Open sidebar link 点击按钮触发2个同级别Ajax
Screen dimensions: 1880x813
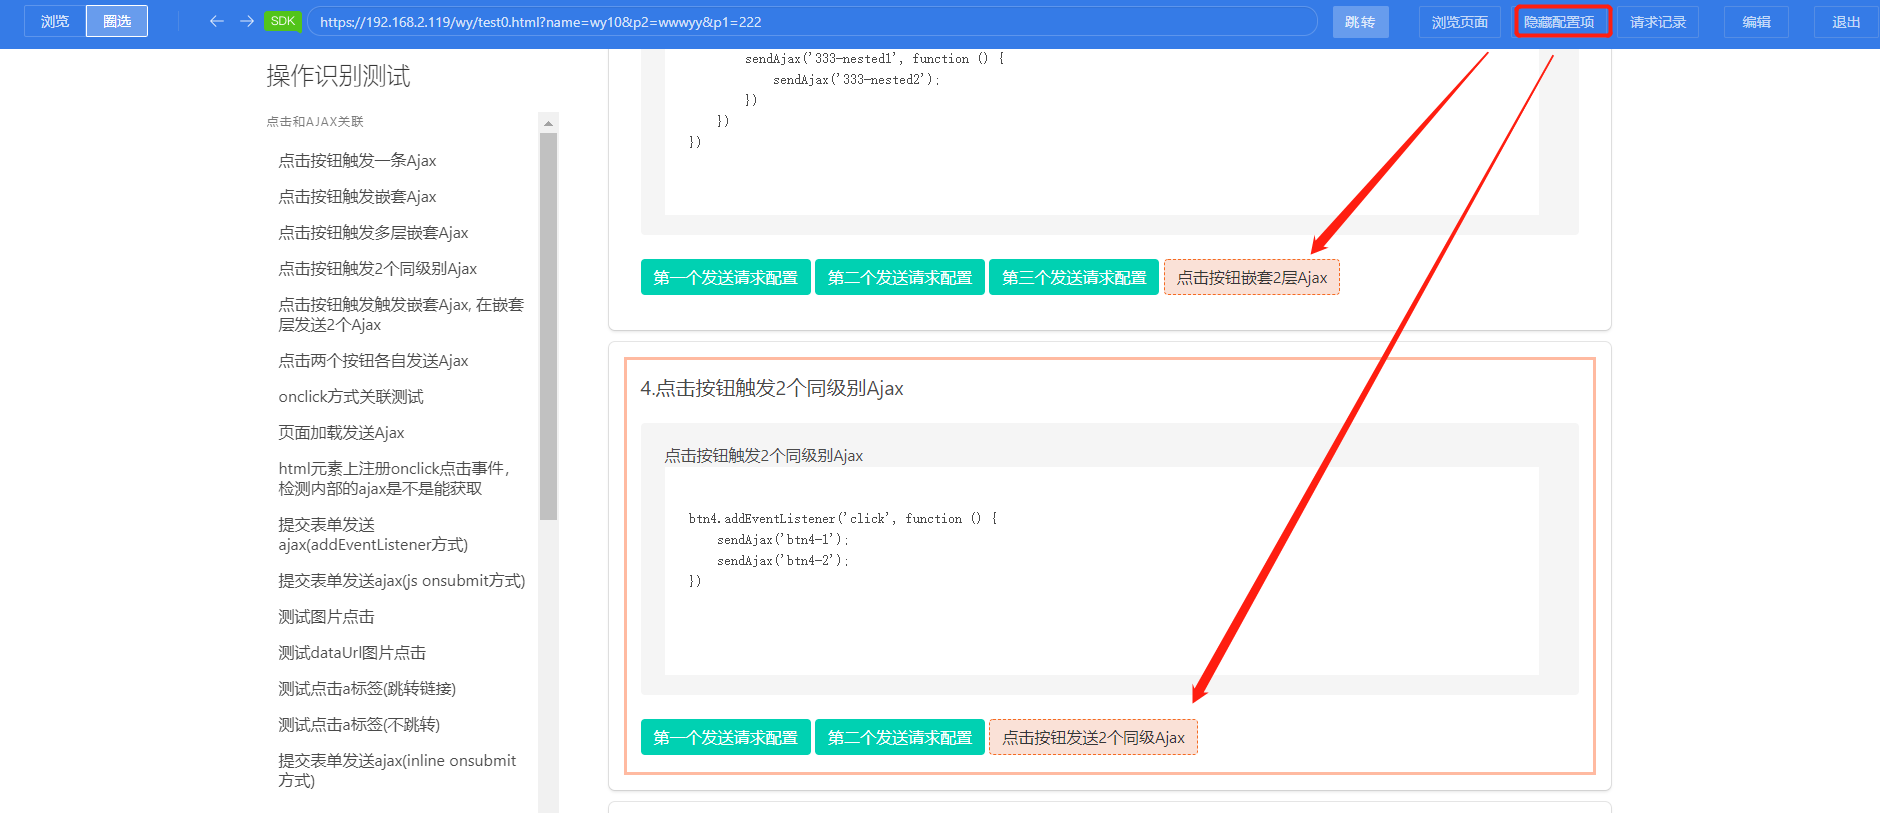377,268
